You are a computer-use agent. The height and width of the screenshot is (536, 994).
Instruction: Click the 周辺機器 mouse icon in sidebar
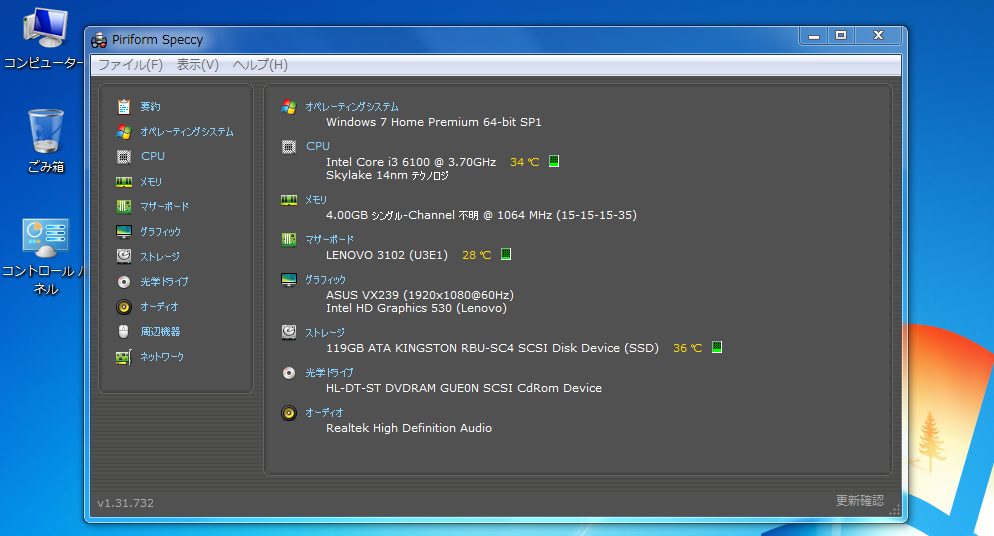tap(124, 331)
